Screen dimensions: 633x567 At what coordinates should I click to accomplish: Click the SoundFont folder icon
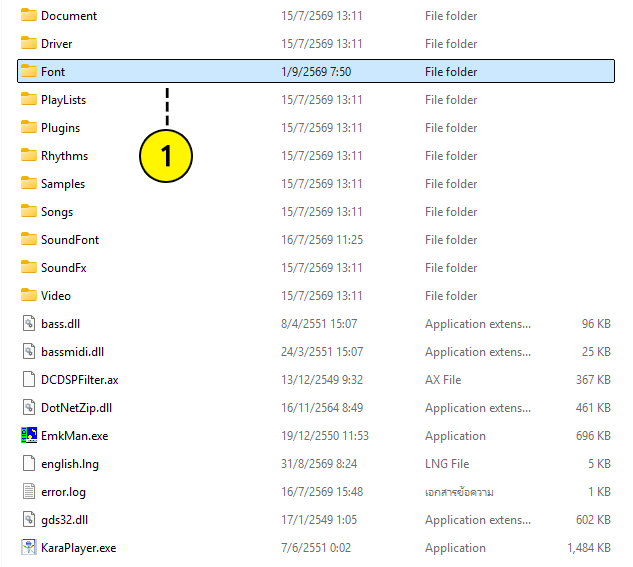(x=29, y=239)
